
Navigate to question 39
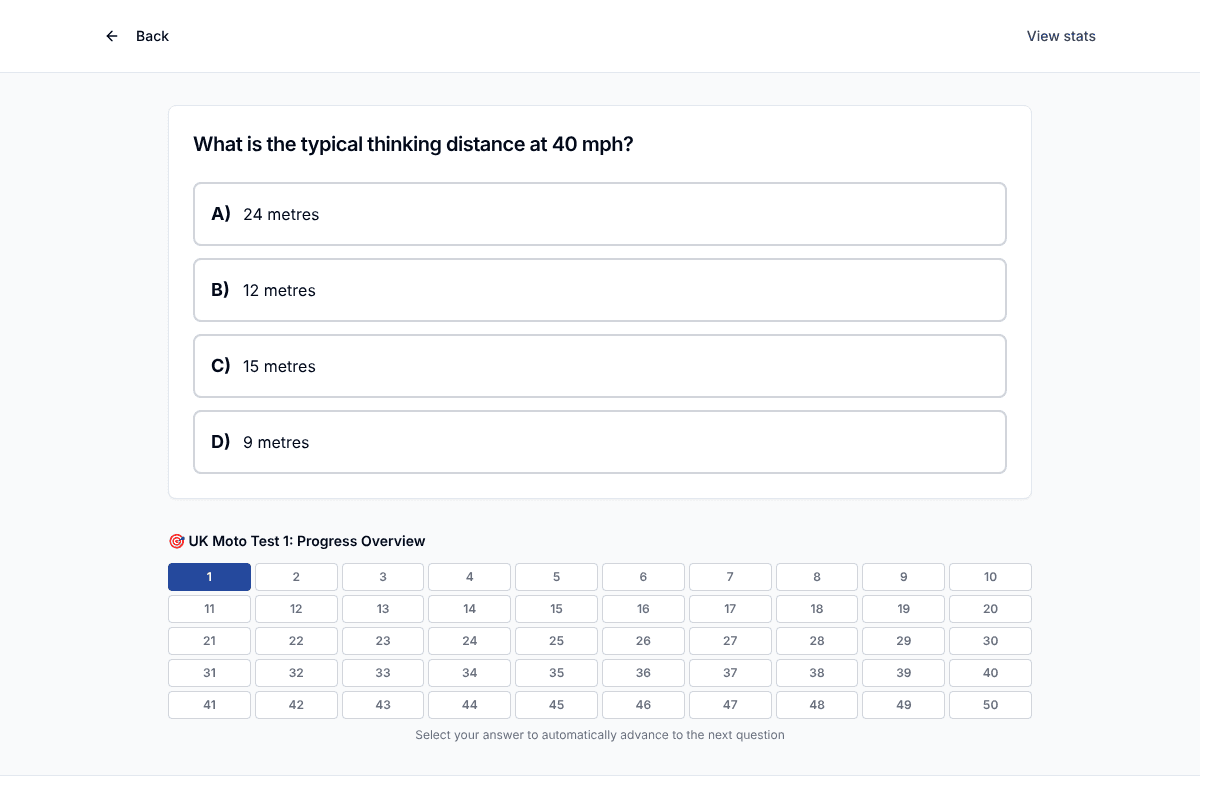tap(904, 673)
